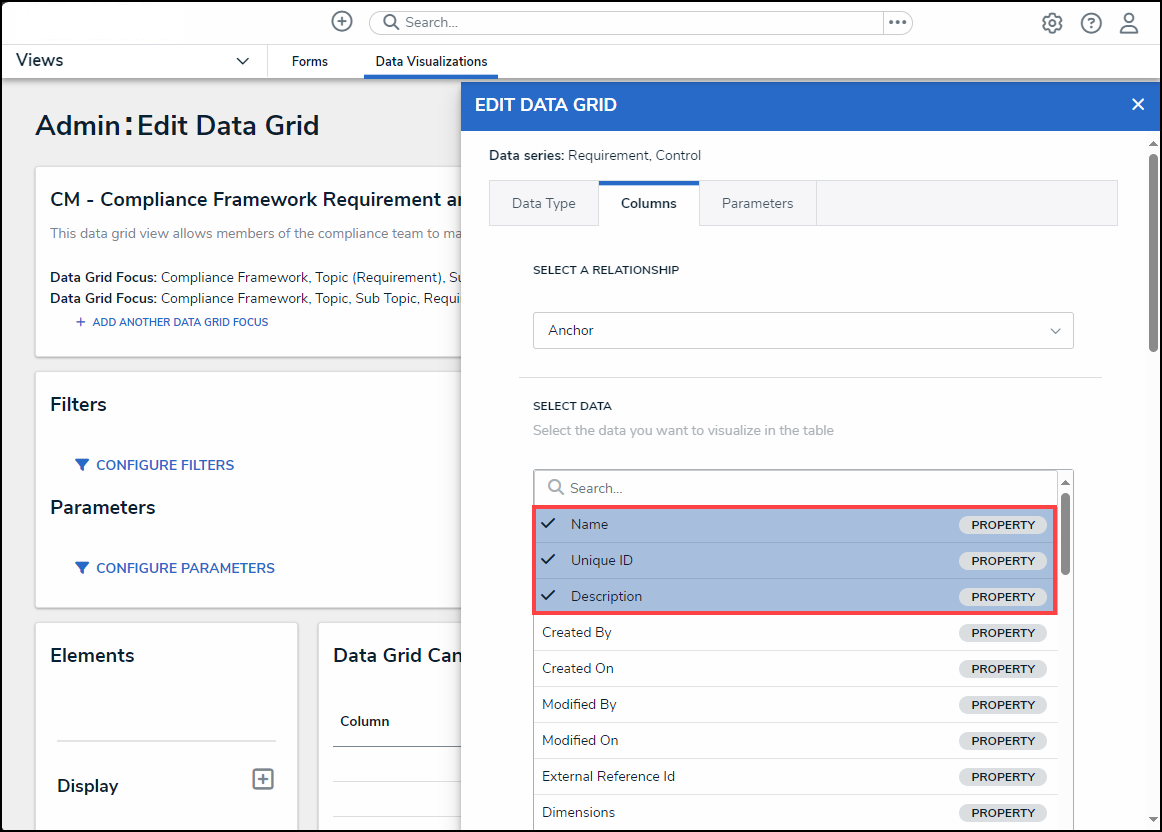Open the Anchor relationship dropdown

tap(802, 330)
